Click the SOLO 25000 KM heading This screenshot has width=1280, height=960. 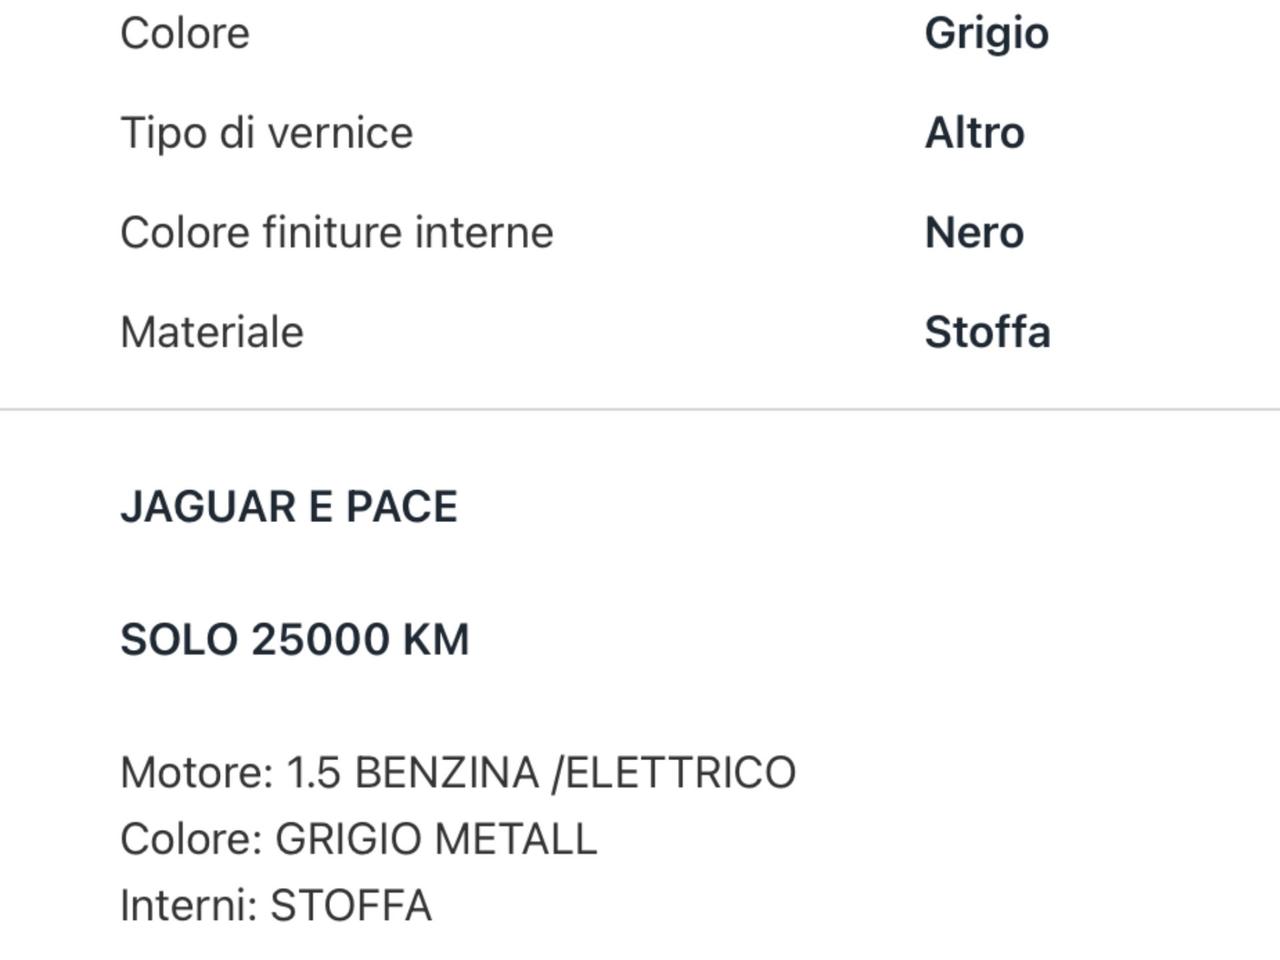[295, 640]
